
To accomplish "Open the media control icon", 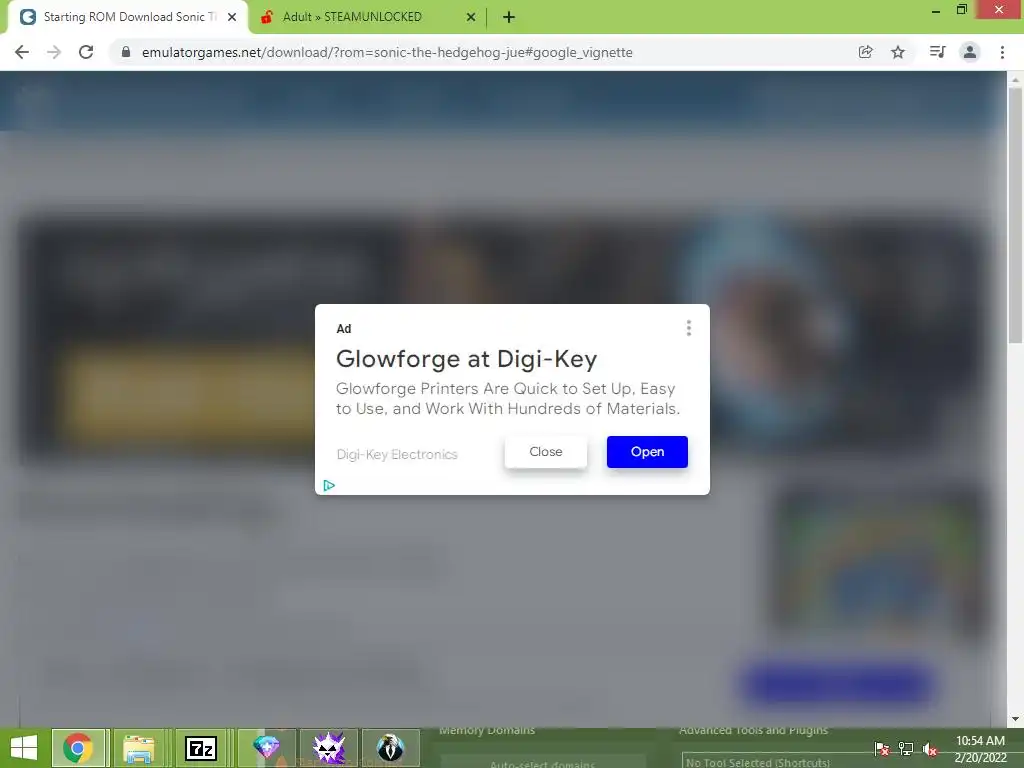I will coord(937,52).
